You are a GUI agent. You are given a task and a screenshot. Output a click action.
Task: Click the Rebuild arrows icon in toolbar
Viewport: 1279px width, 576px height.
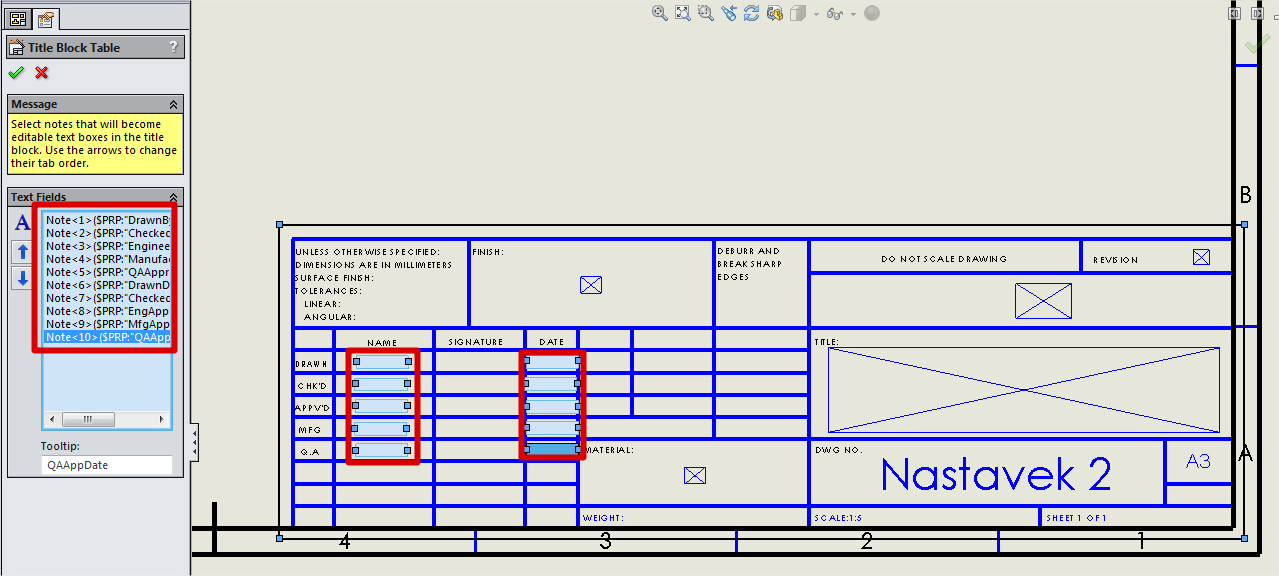coord(751,13)
